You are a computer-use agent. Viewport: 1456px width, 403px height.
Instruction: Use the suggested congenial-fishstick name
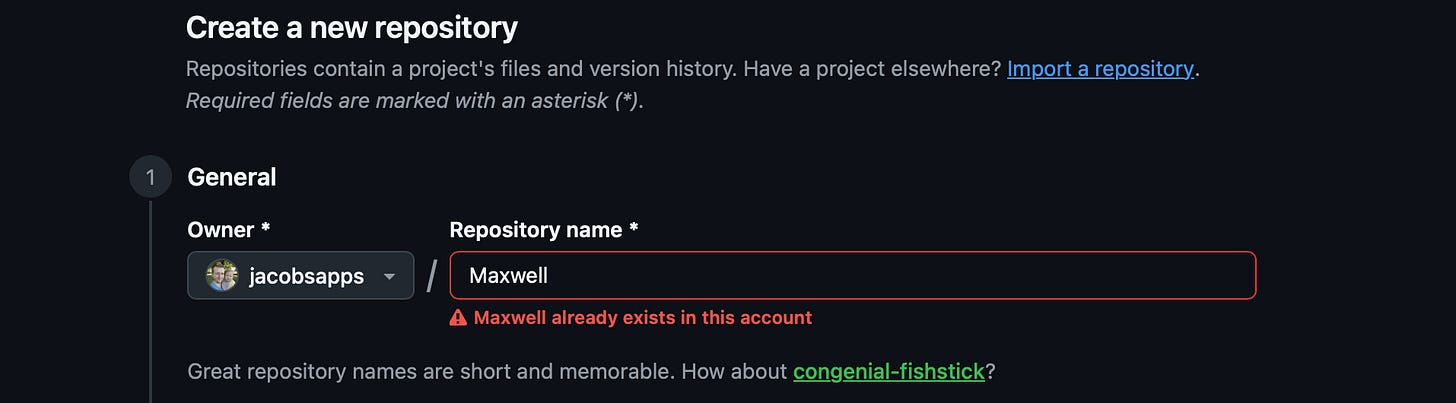889,372
